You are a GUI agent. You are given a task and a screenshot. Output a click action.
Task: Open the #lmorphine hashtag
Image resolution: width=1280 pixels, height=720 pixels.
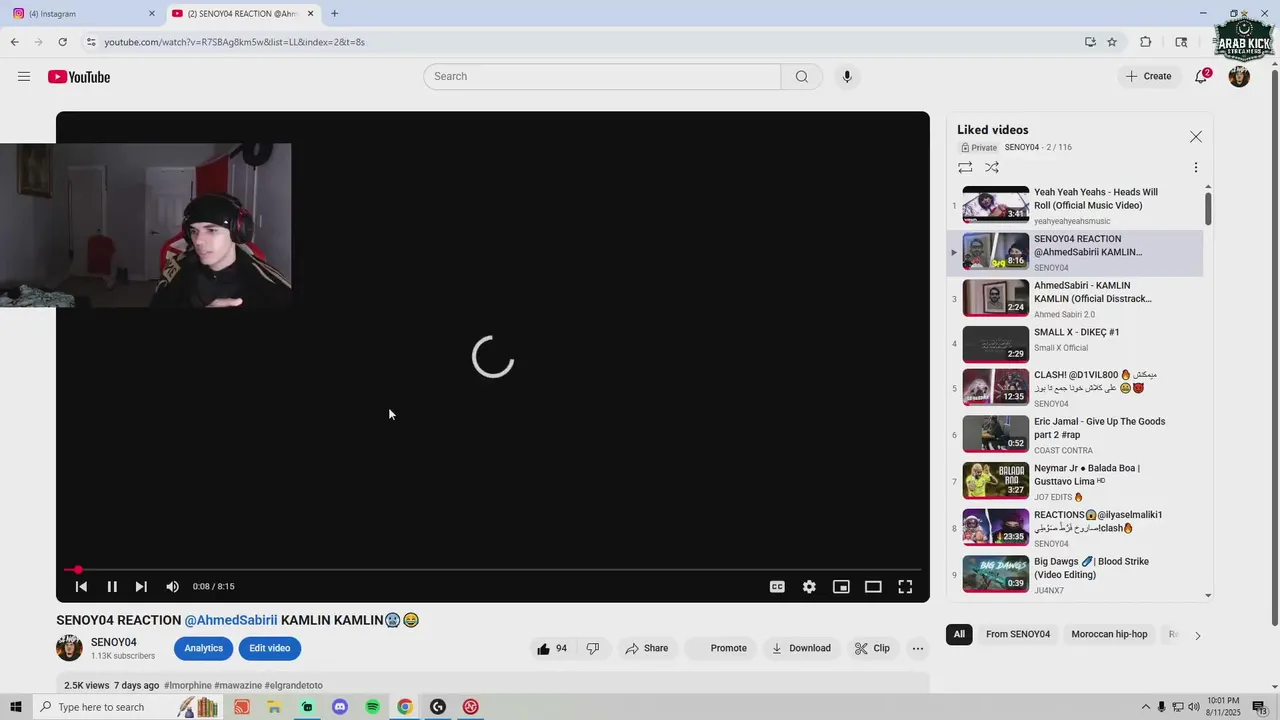(x=188, y=686)
